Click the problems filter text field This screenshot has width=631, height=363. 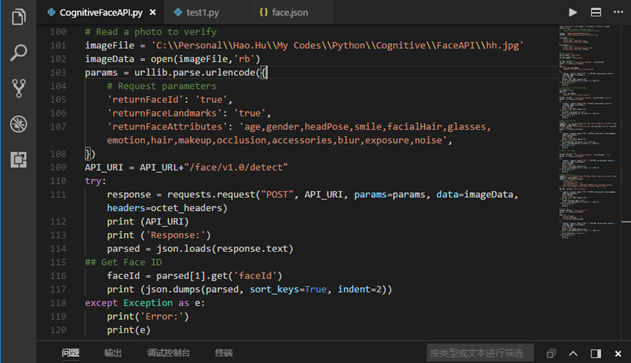[480, 353]
